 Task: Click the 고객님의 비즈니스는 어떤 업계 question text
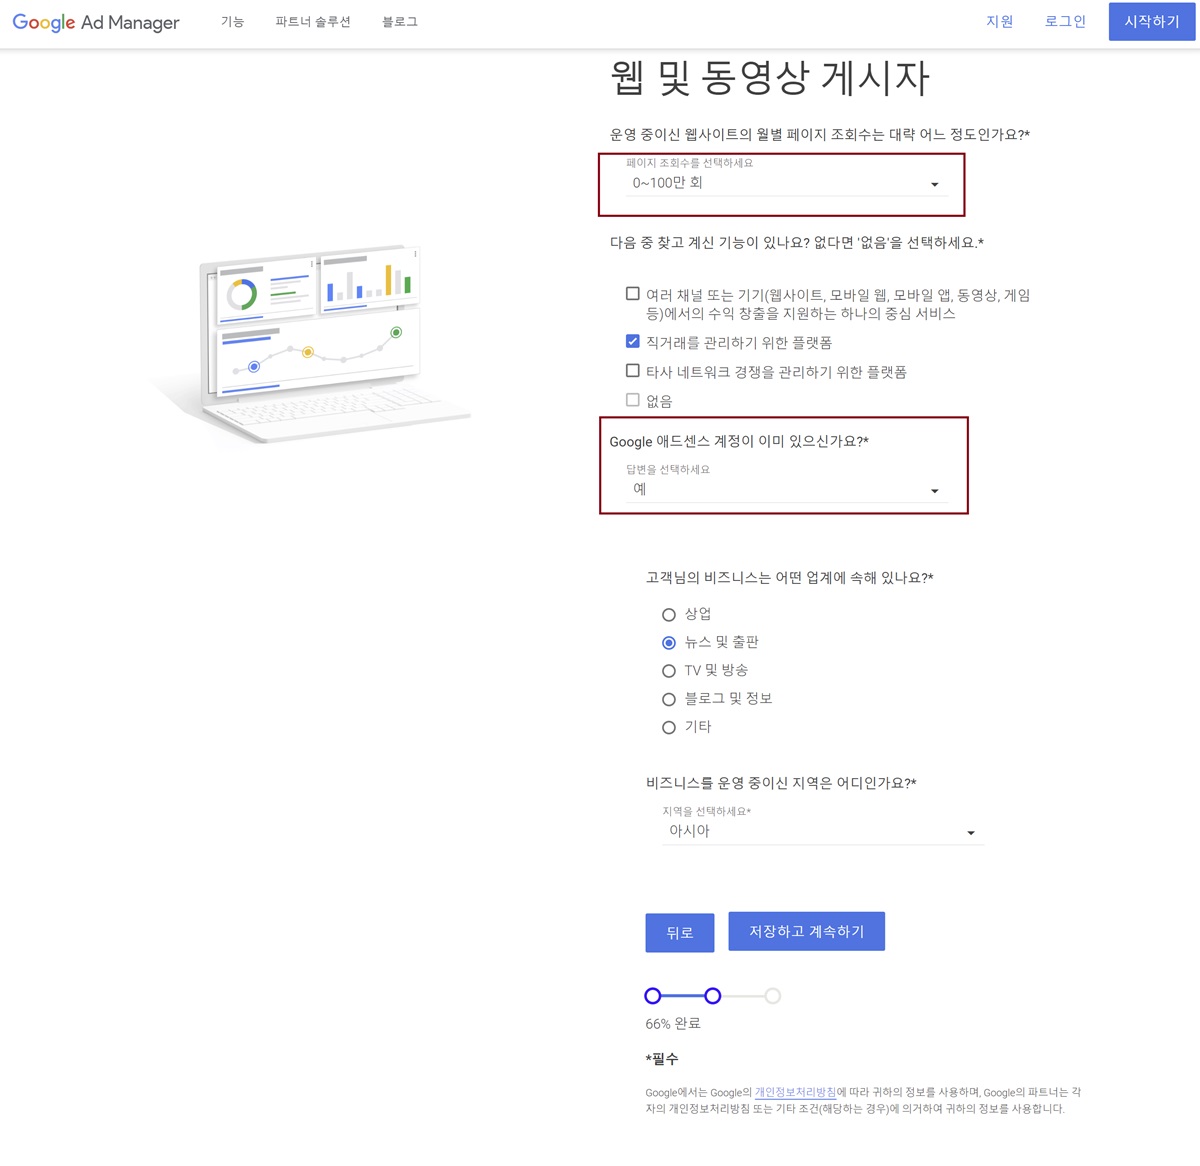(790, 578)
